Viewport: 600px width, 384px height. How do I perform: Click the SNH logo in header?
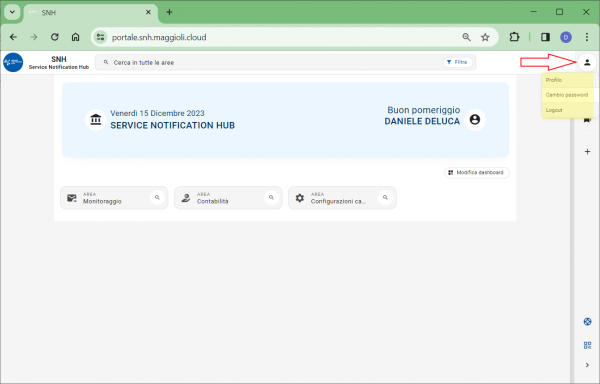click(13, 62)
